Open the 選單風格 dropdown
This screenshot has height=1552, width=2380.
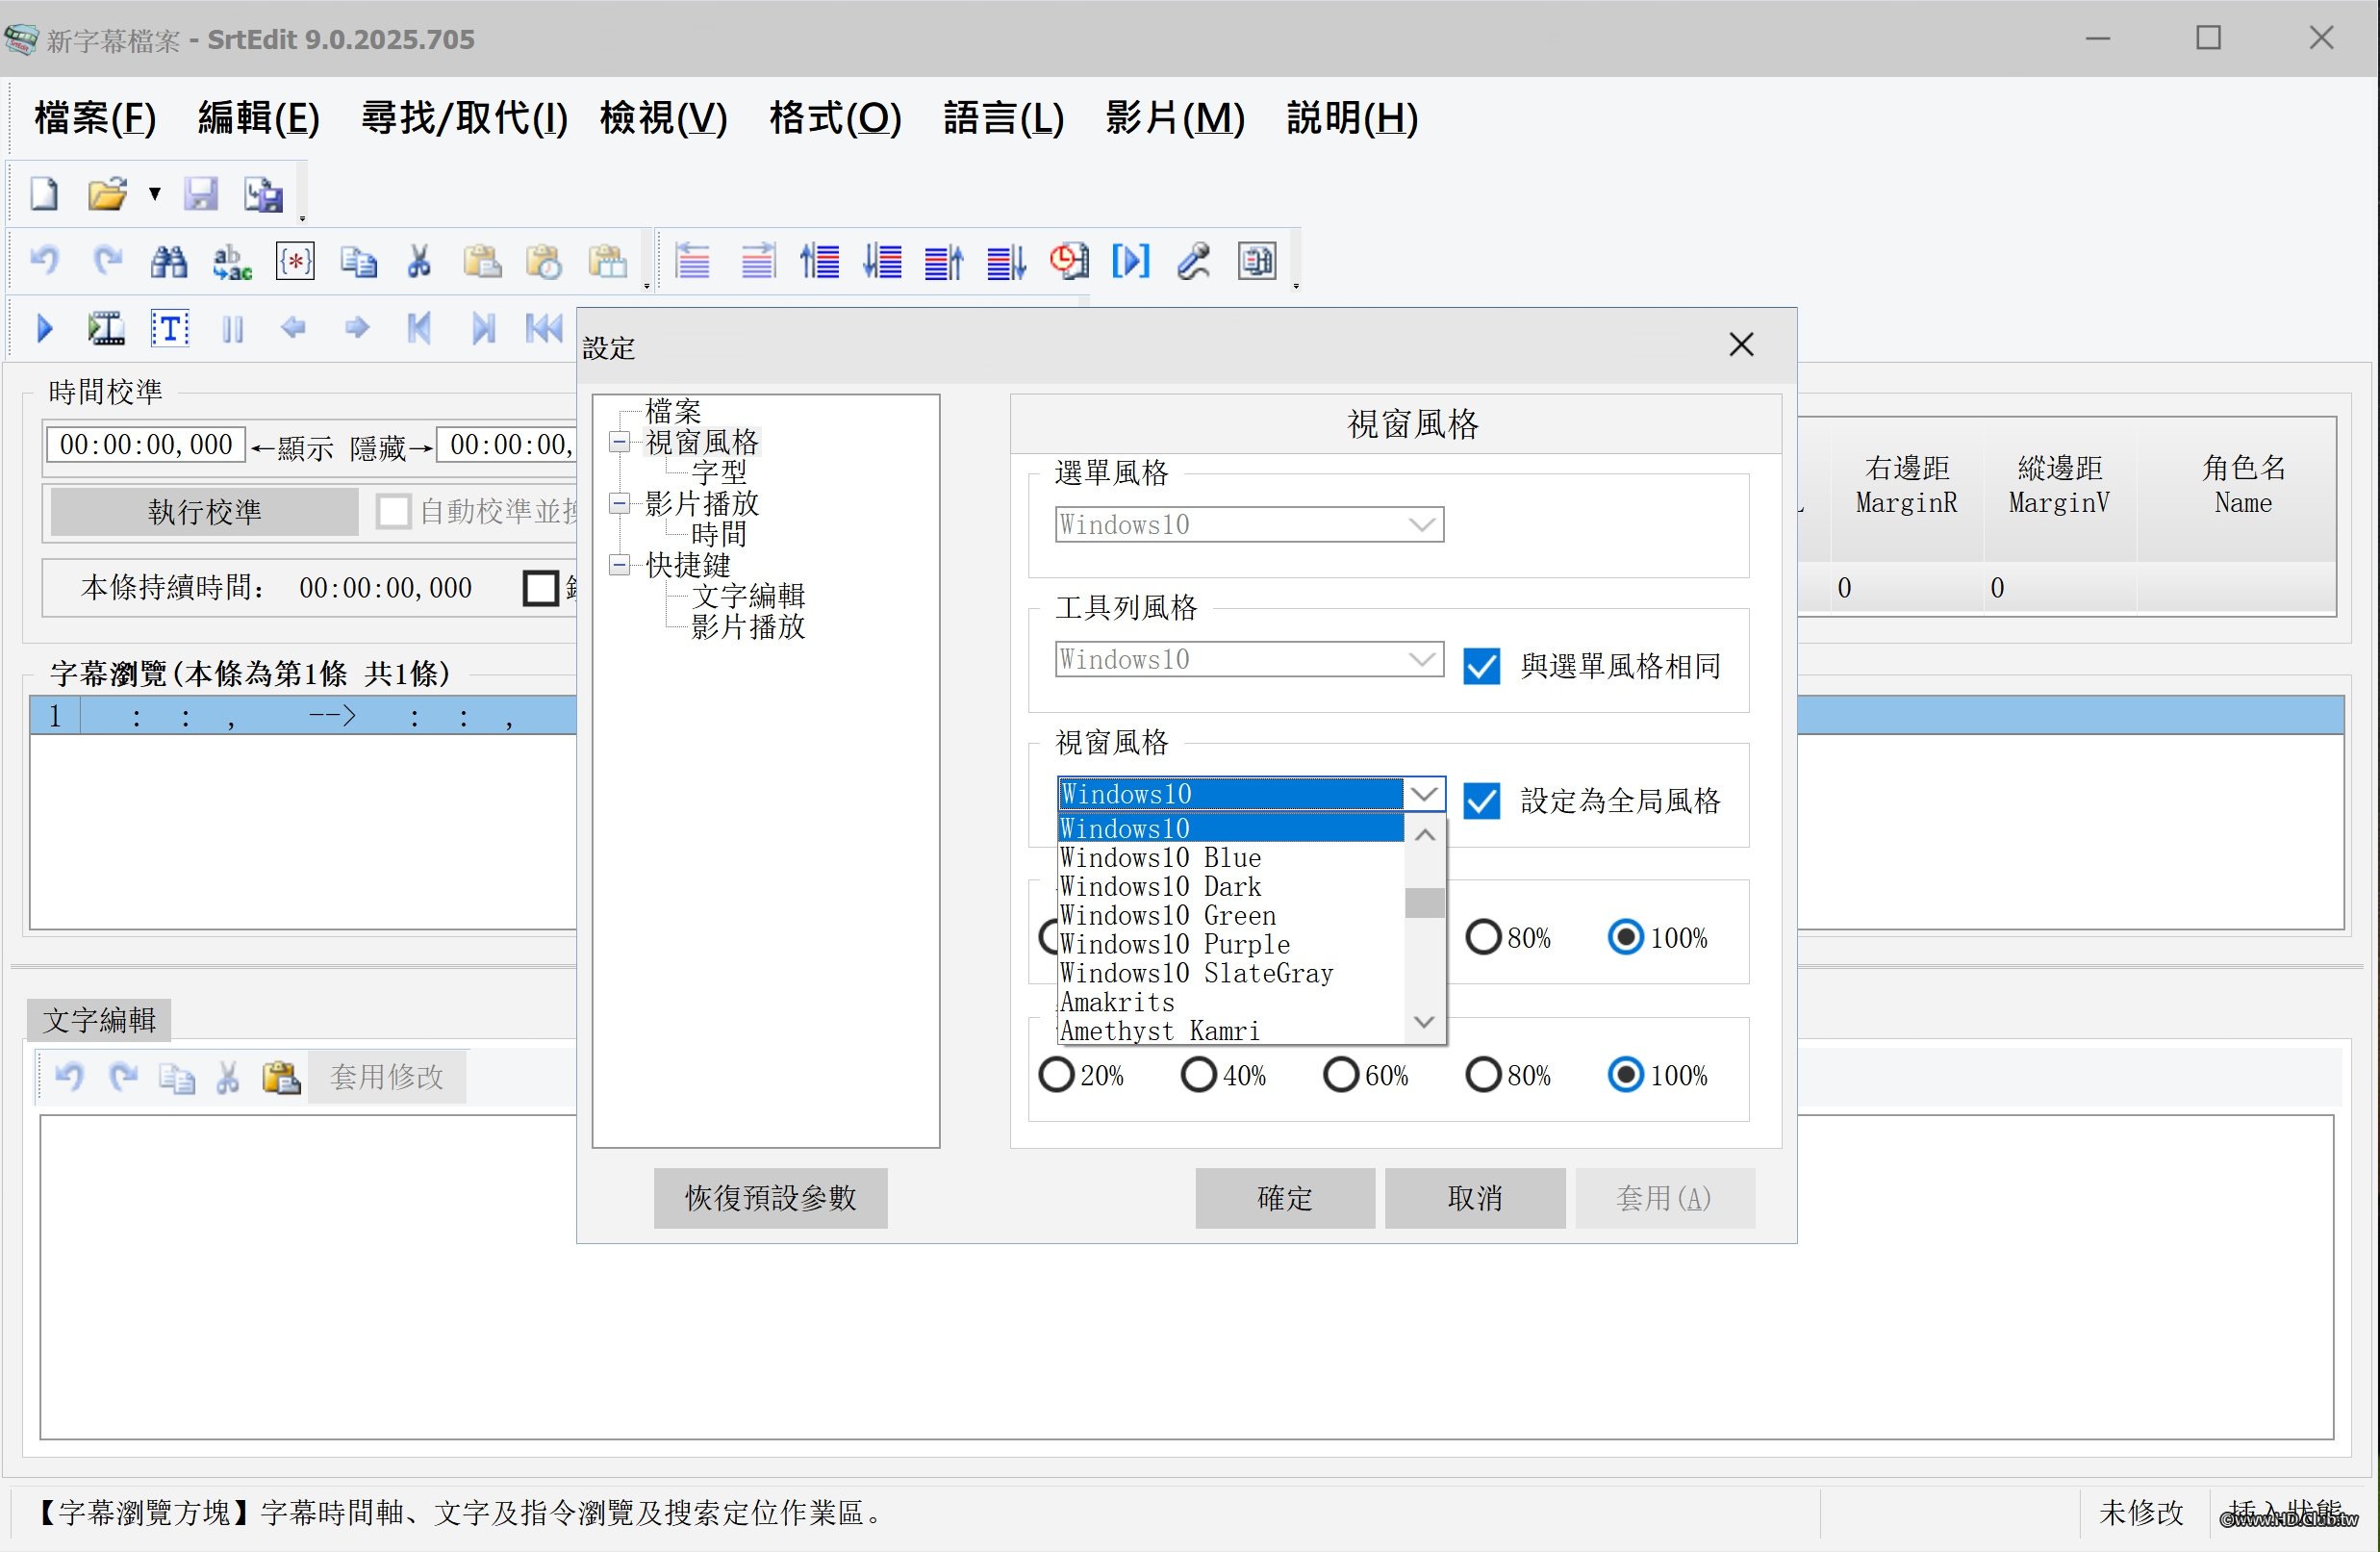1249,524
